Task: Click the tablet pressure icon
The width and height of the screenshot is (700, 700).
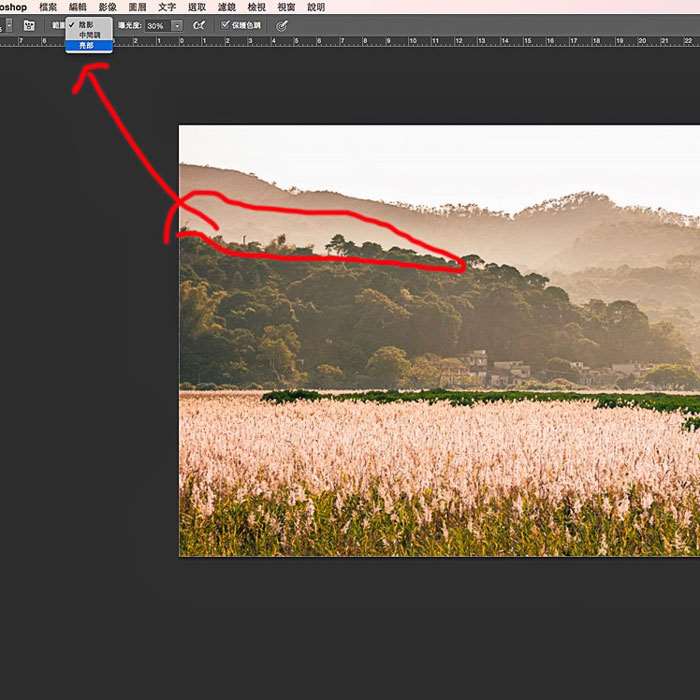Action: [x=282, y=25]
